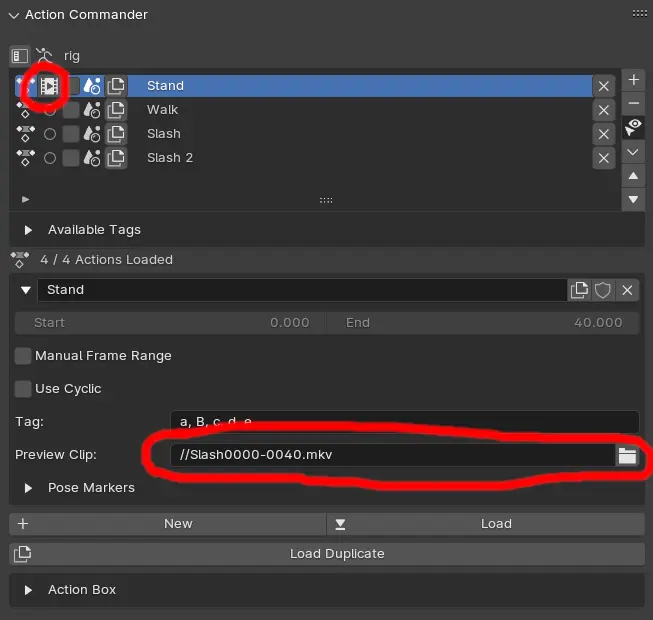Image resolution: width=653 pixels, height=620 pixels.
Task: Select the radio button on the Walk row
Action: click(x=49, y=110)
